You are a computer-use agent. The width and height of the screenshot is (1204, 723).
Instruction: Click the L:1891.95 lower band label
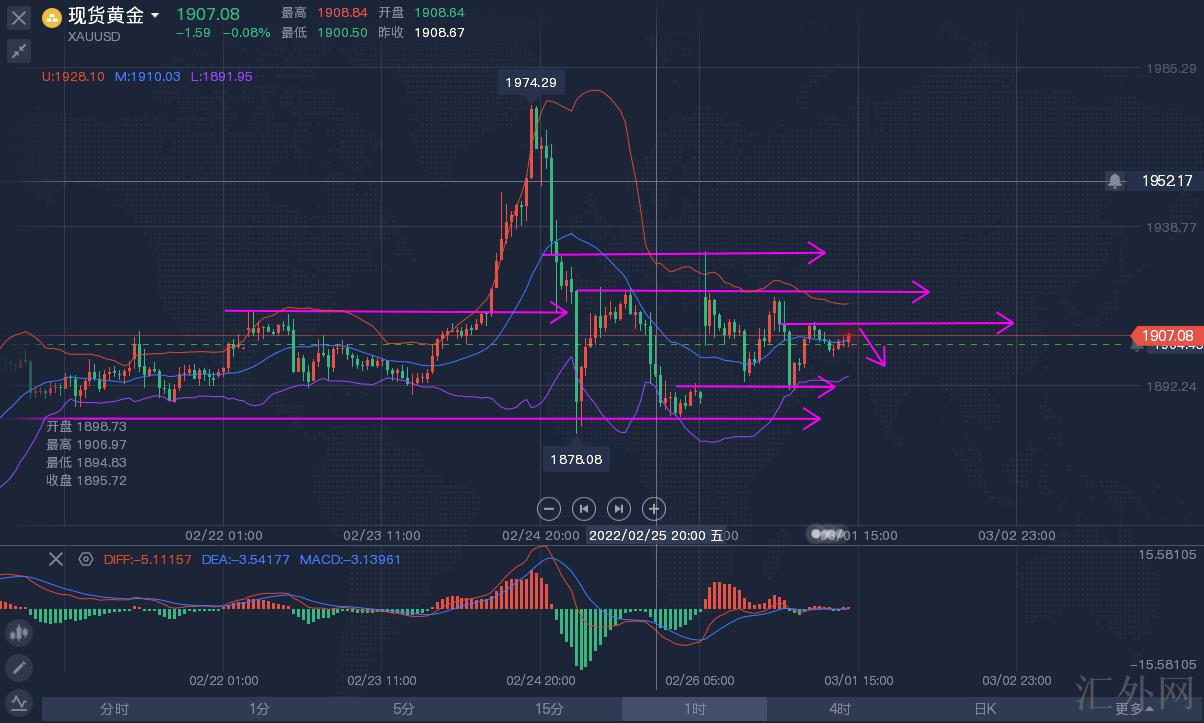pos(221,76)
